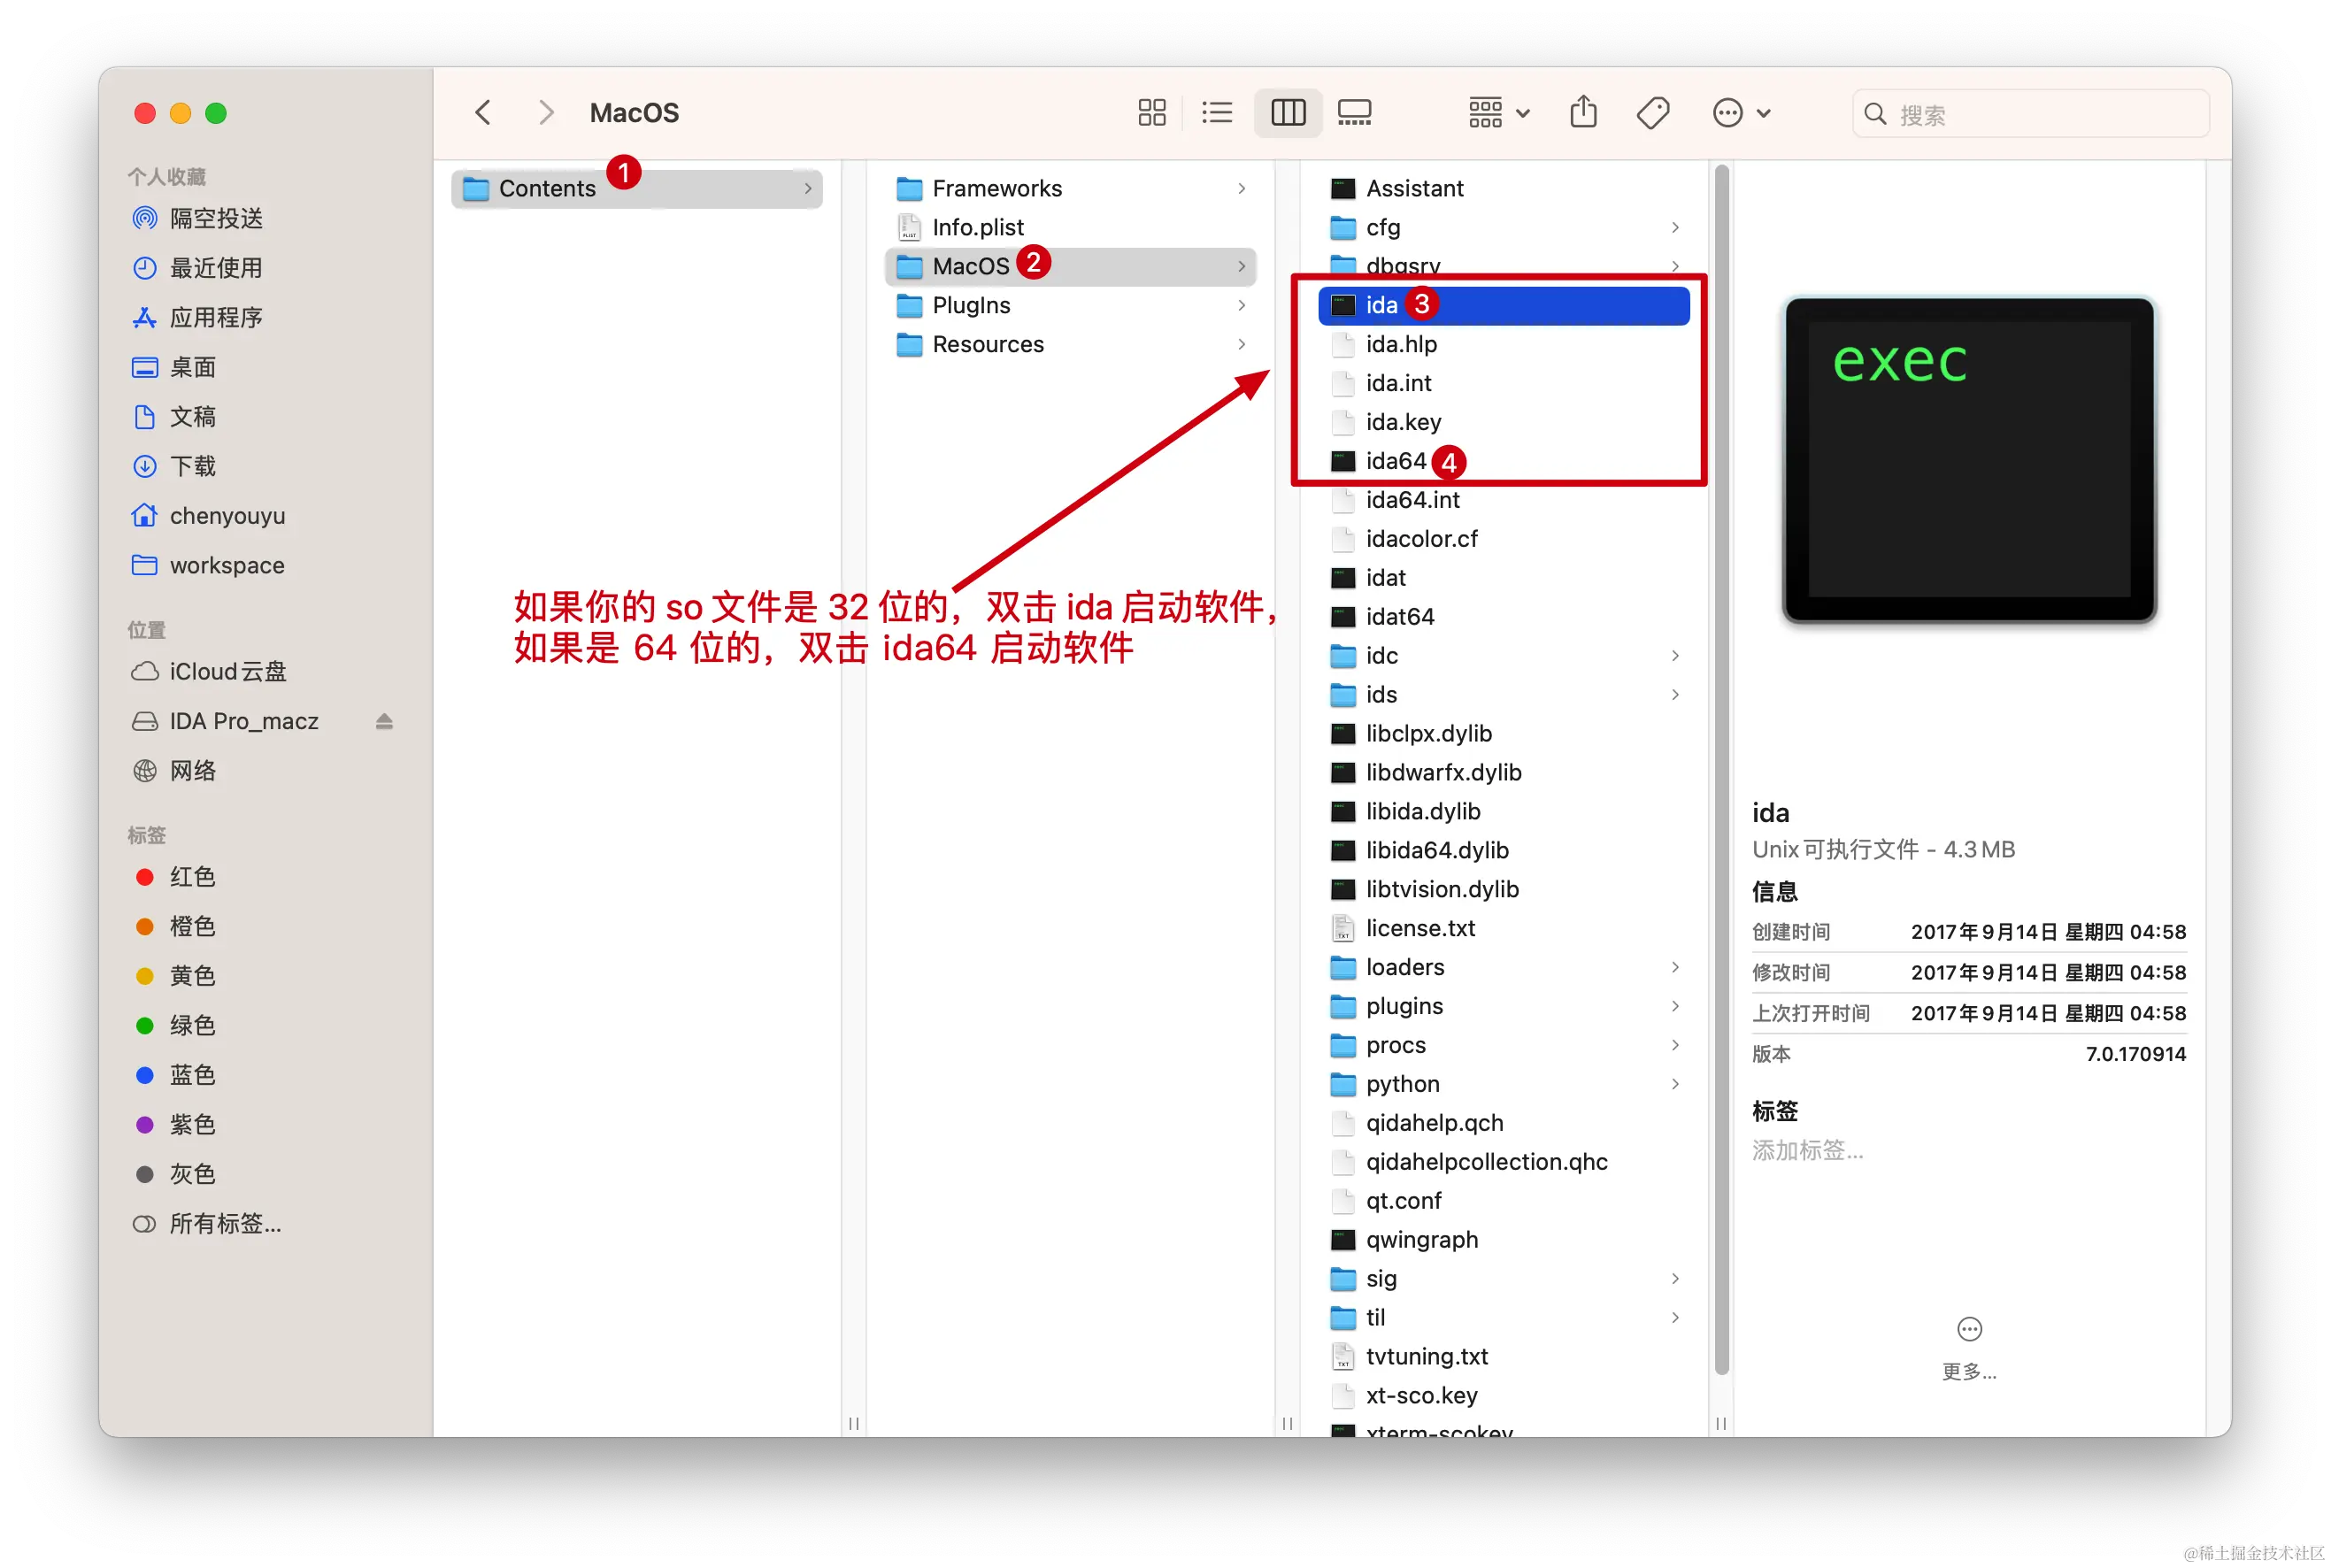2331x1568 pixels.
Task: Select the ida64 executable file
Action: pyautogui.click(x=1395, y=461)
